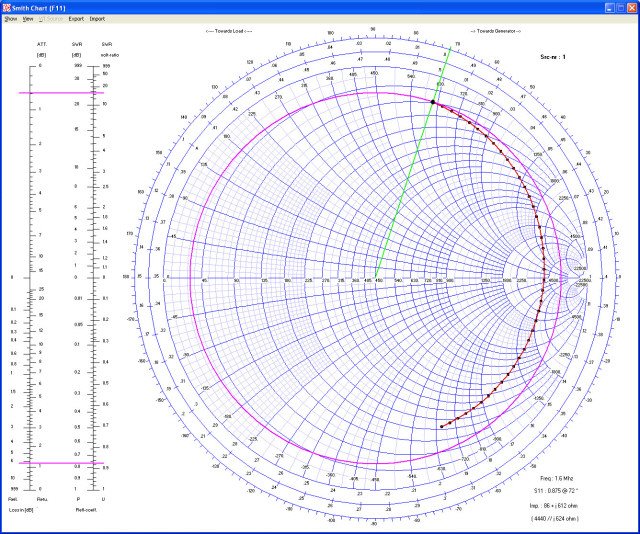
Task: Click the 'Loss in [dB]' label
Action: pos(21,510)
